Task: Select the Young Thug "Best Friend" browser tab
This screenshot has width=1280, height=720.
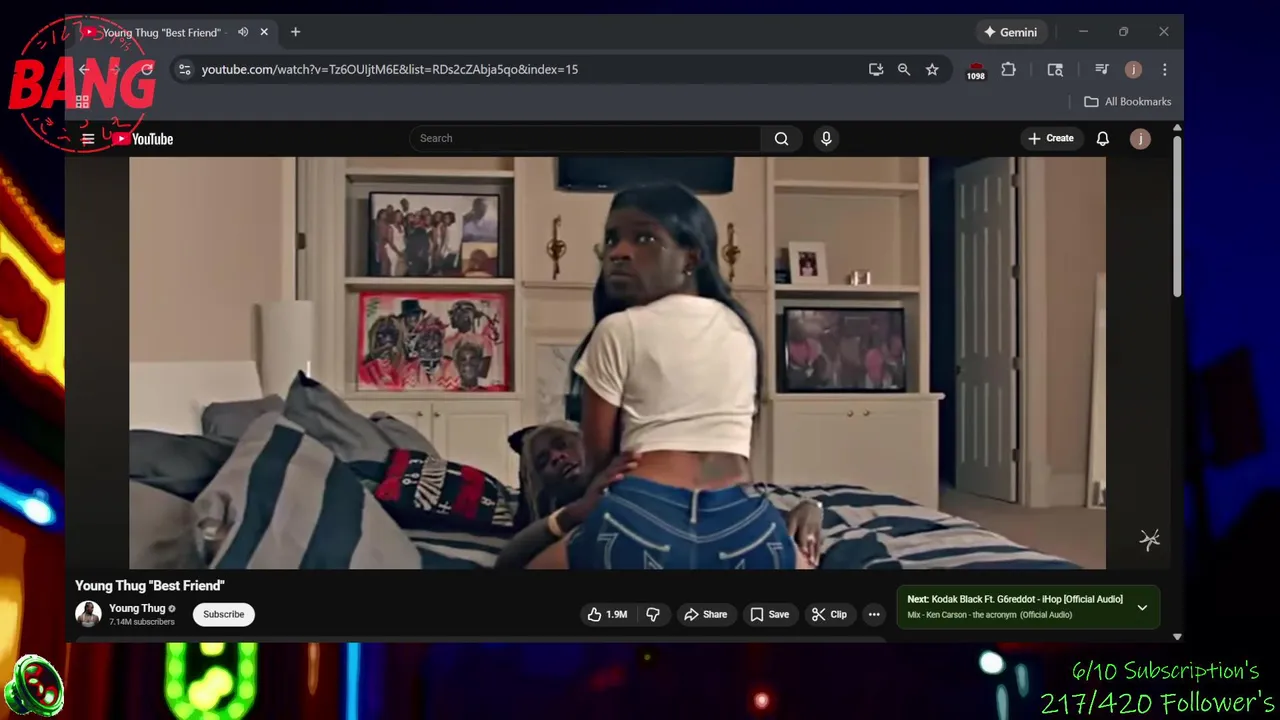Action: pos(172,32)
